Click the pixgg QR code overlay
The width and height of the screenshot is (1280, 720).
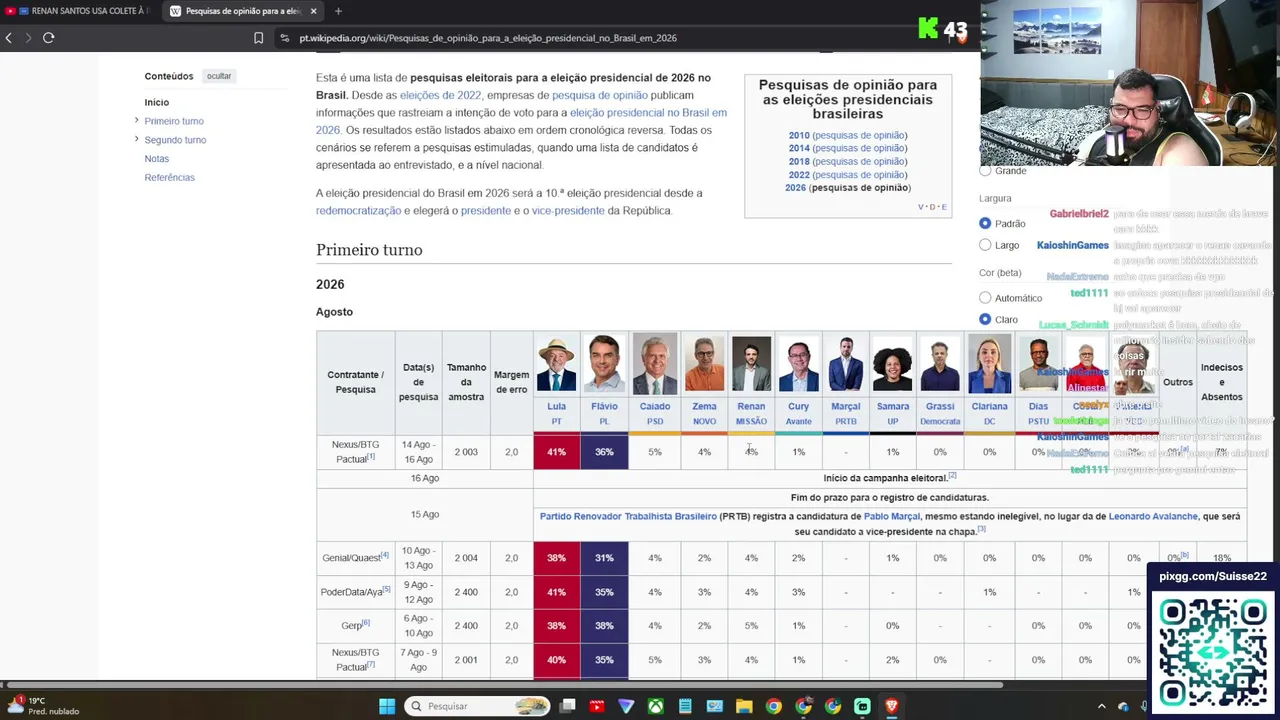(1213, 651)
